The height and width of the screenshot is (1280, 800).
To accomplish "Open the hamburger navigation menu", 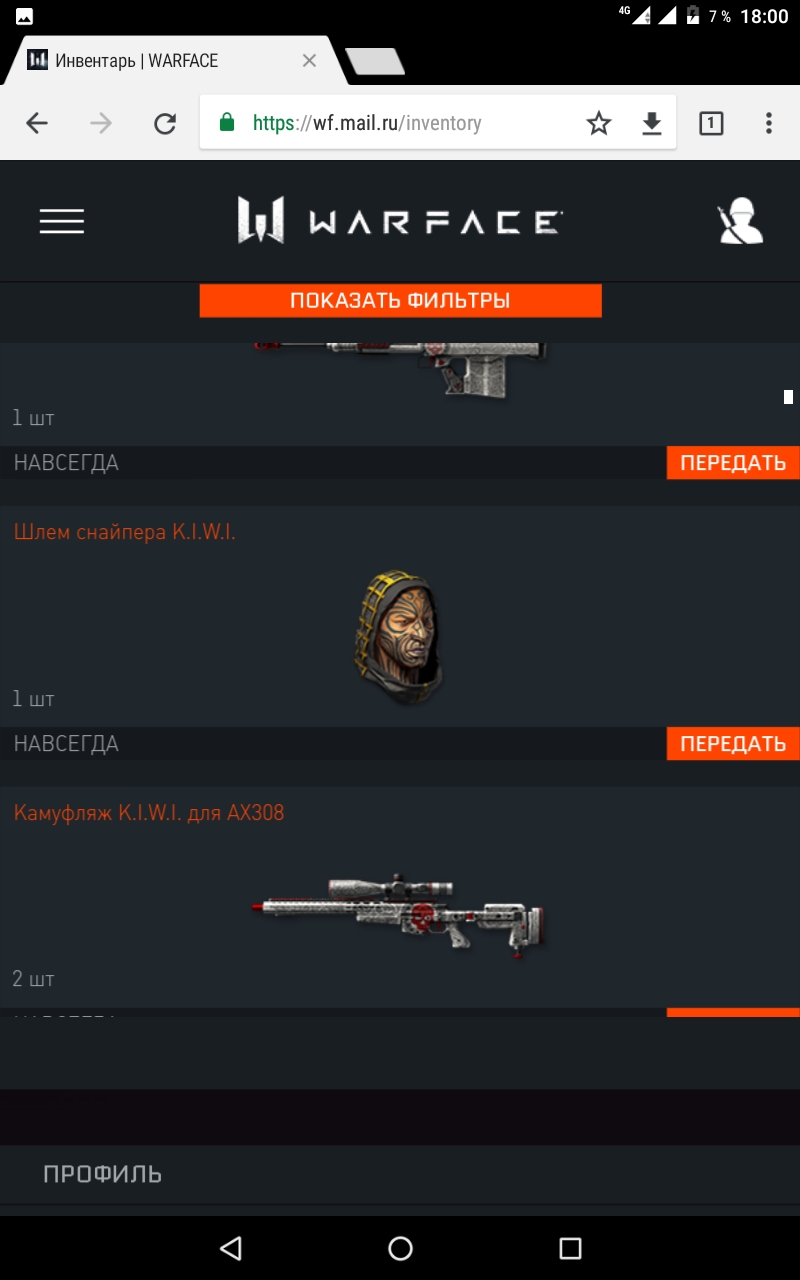I will pyautogui.click(x=62, y=221).
